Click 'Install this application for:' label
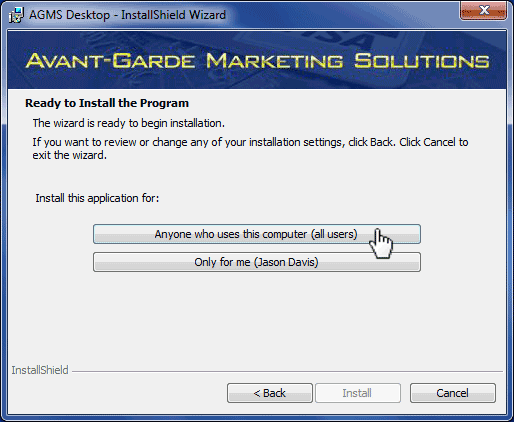514x422 pixels. click(x=97, y=198)
